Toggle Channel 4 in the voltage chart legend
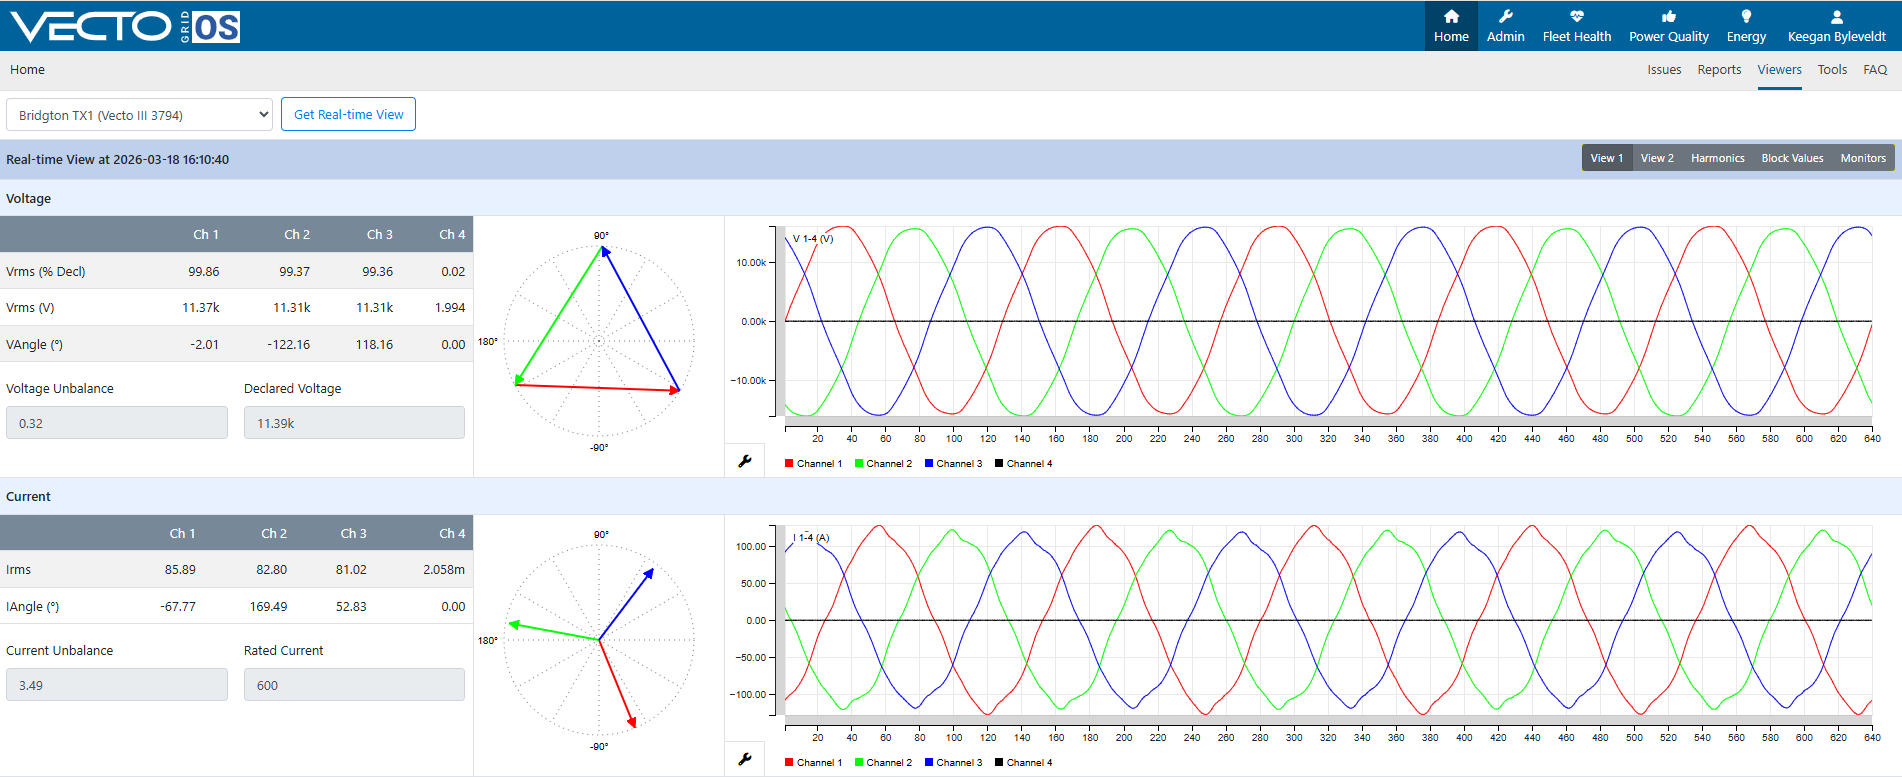This screenshot has width=1902, height=777. (x=1023, y=464)
